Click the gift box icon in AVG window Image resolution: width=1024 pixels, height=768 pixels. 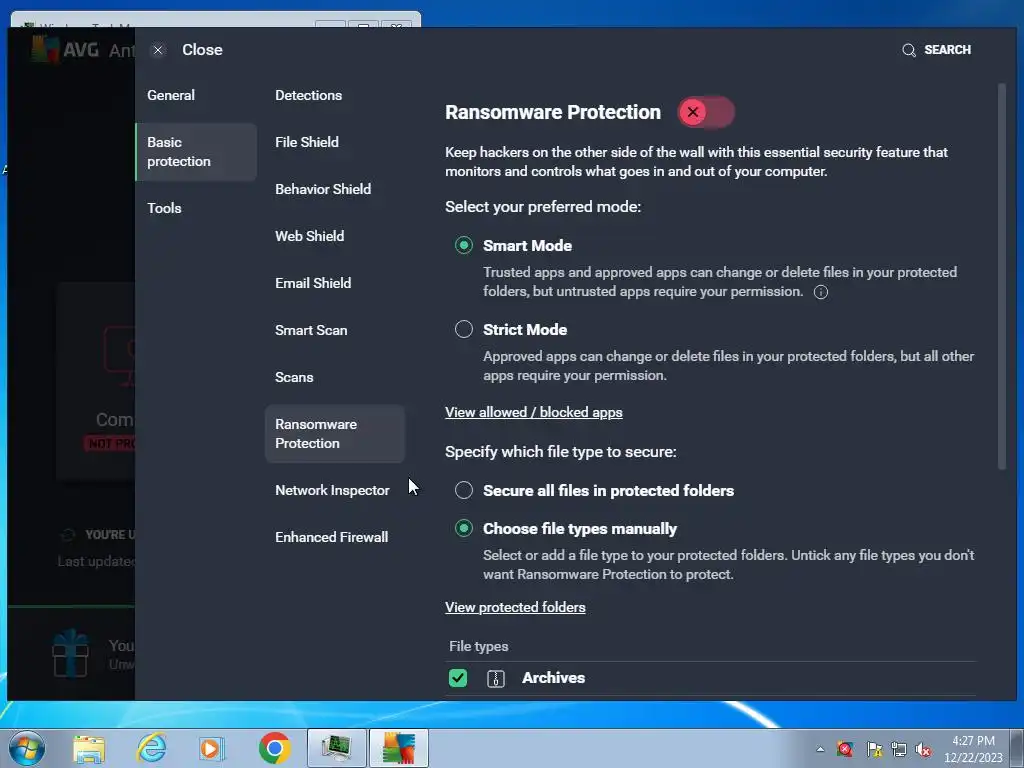pos(71,653)
